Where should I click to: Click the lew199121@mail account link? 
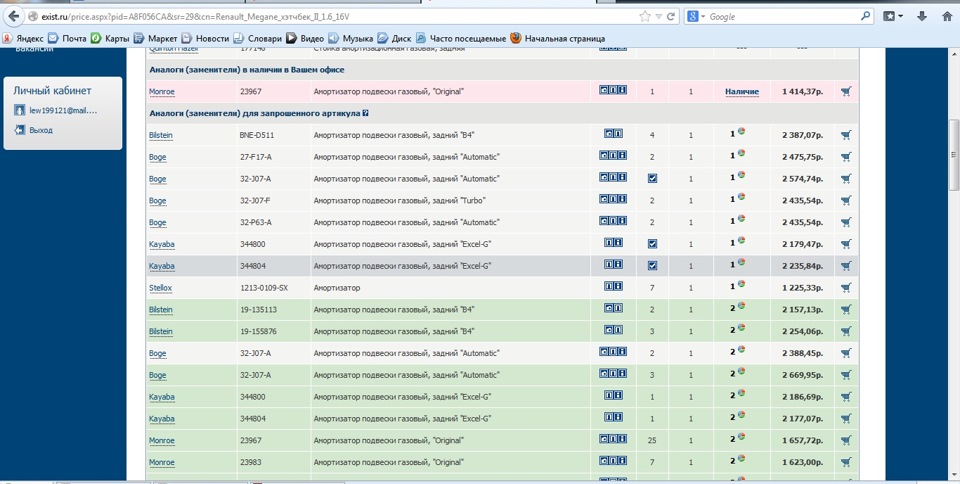63,111
